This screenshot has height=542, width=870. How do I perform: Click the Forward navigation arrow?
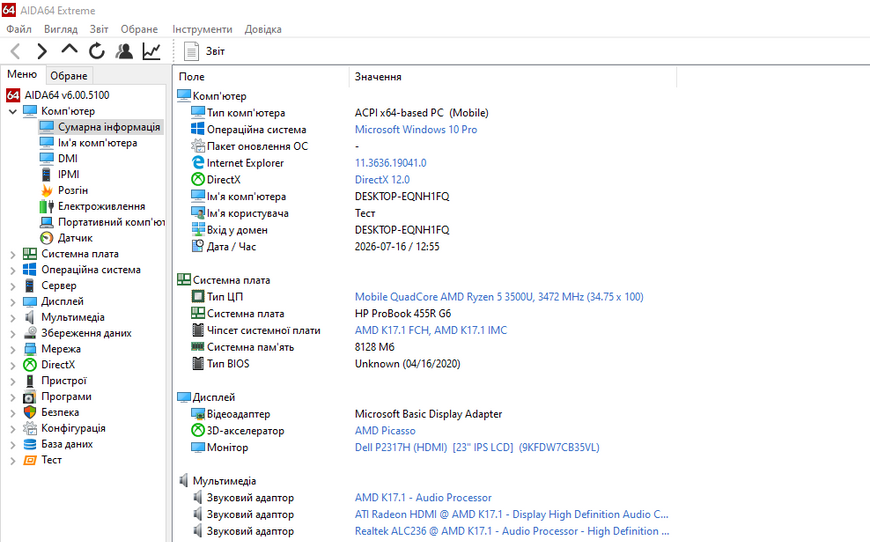coord(42,51)
